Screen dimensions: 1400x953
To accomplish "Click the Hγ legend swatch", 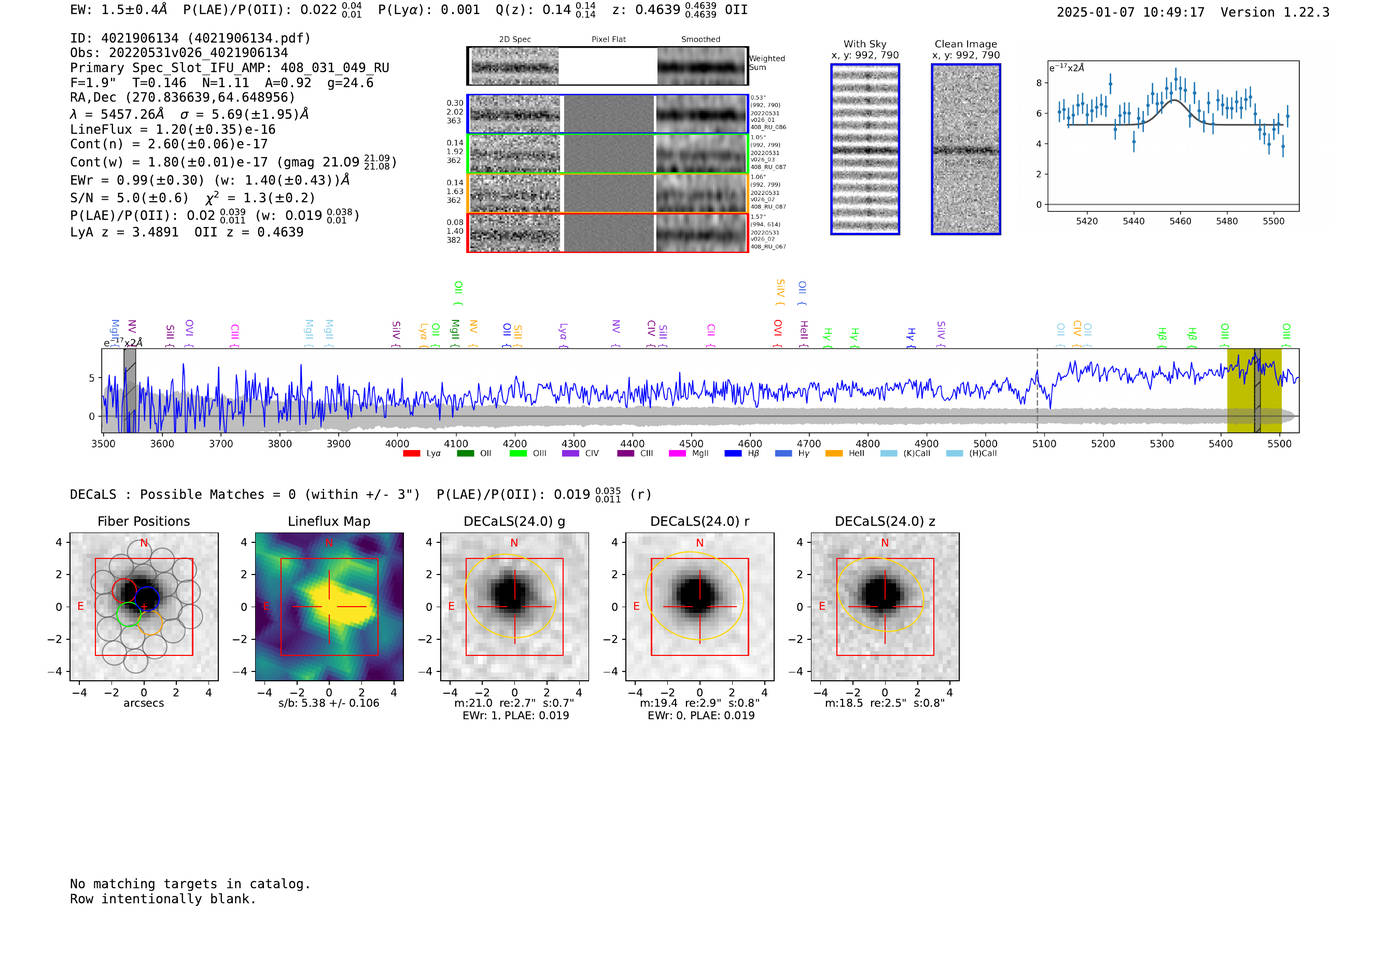I will [783, 454].
